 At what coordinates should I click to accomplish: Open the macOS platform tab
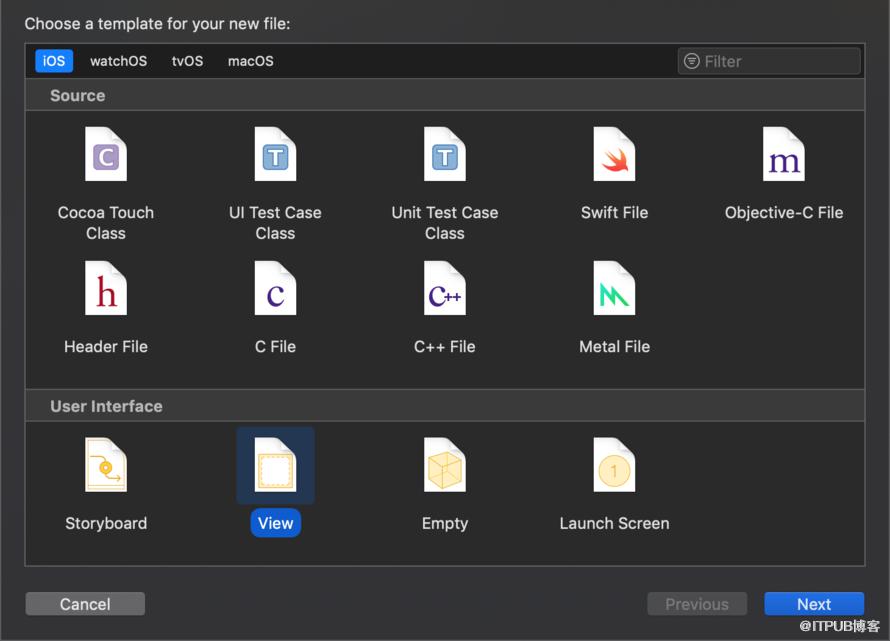[x=250, y=61]
